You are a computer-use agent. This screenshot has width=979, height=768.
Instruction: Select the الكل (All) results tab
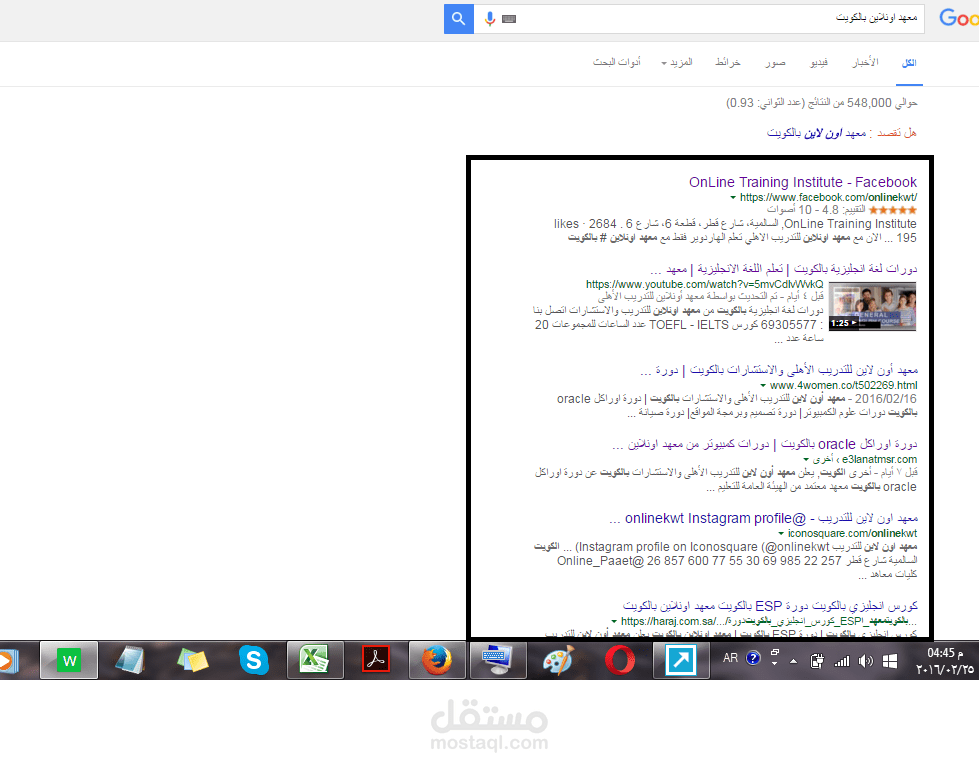[909, 62]
